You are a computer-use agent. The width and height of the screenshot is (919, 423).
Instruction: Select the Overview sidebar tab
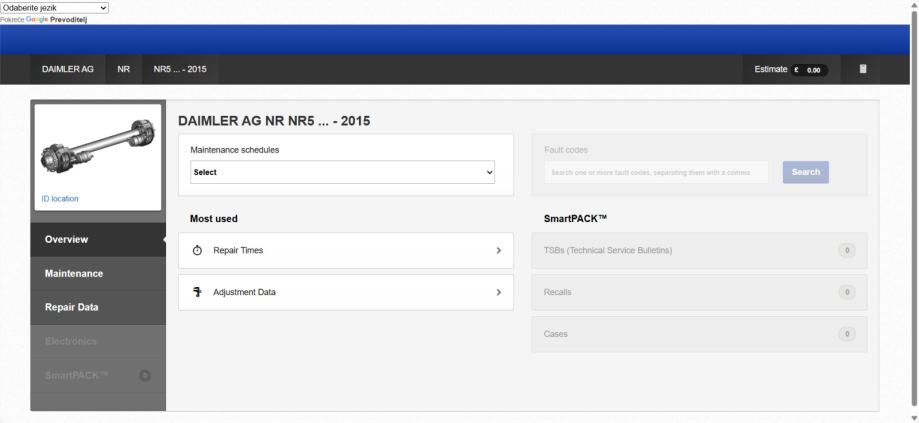pos(98,240)
